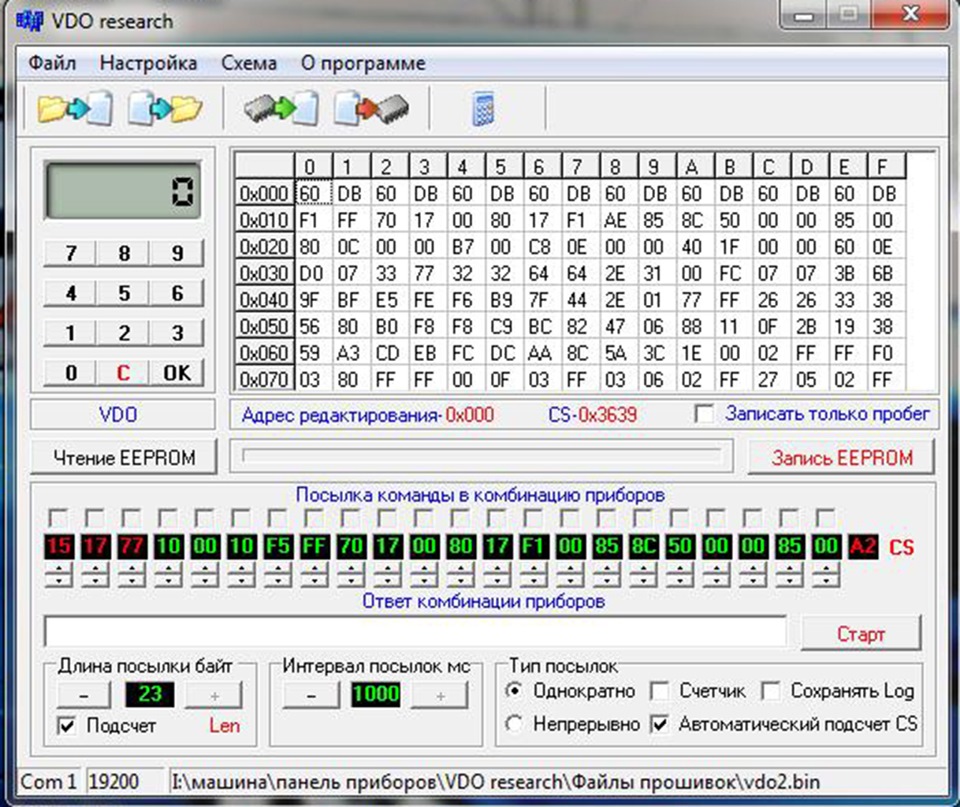960x807 pixels.
Task: Click the stepper under byte F5
Action: point(277,575)
